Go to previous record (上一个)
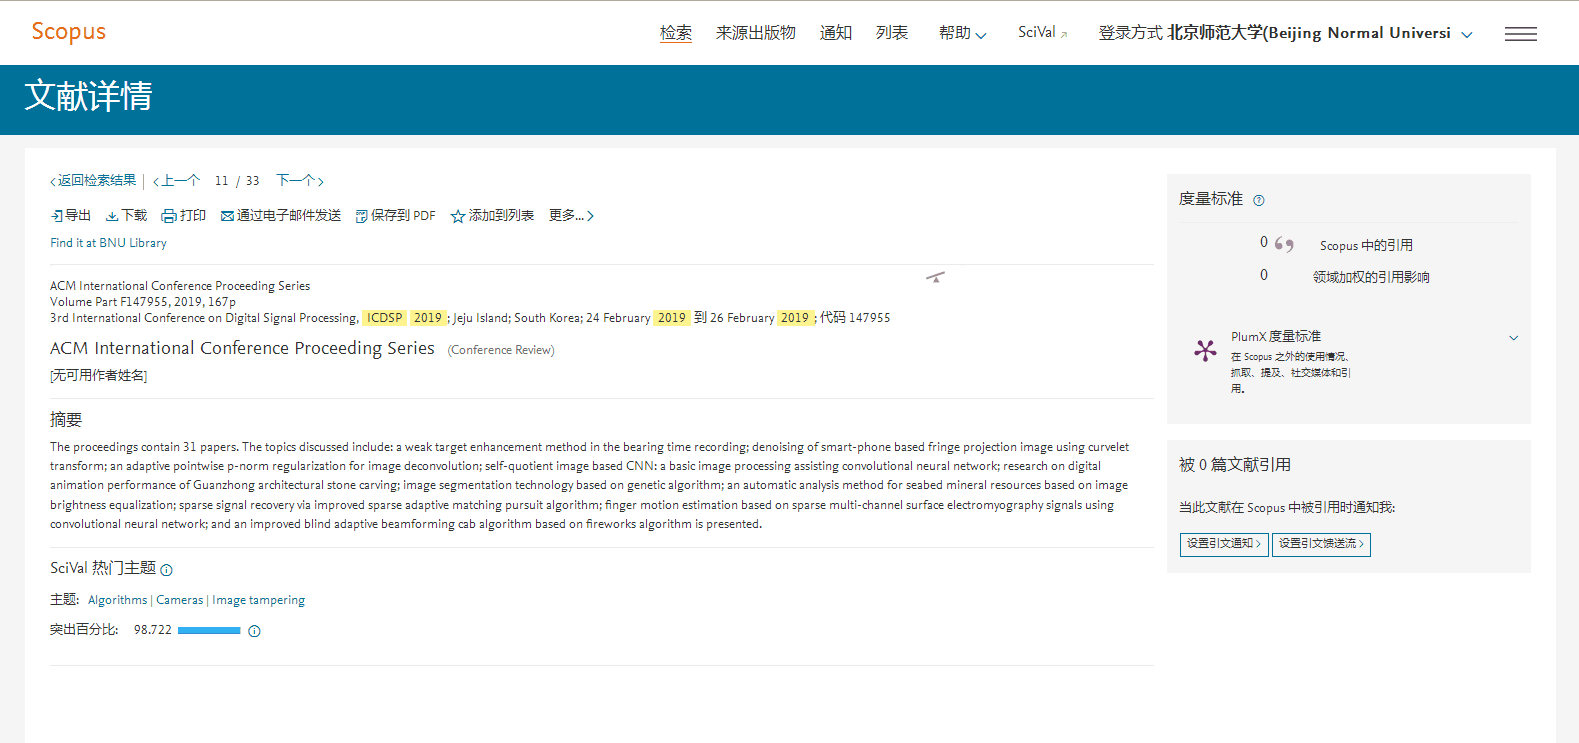The width and height of the screenshot is (1579, 743). pyautogui.click(x=176, y=181)
